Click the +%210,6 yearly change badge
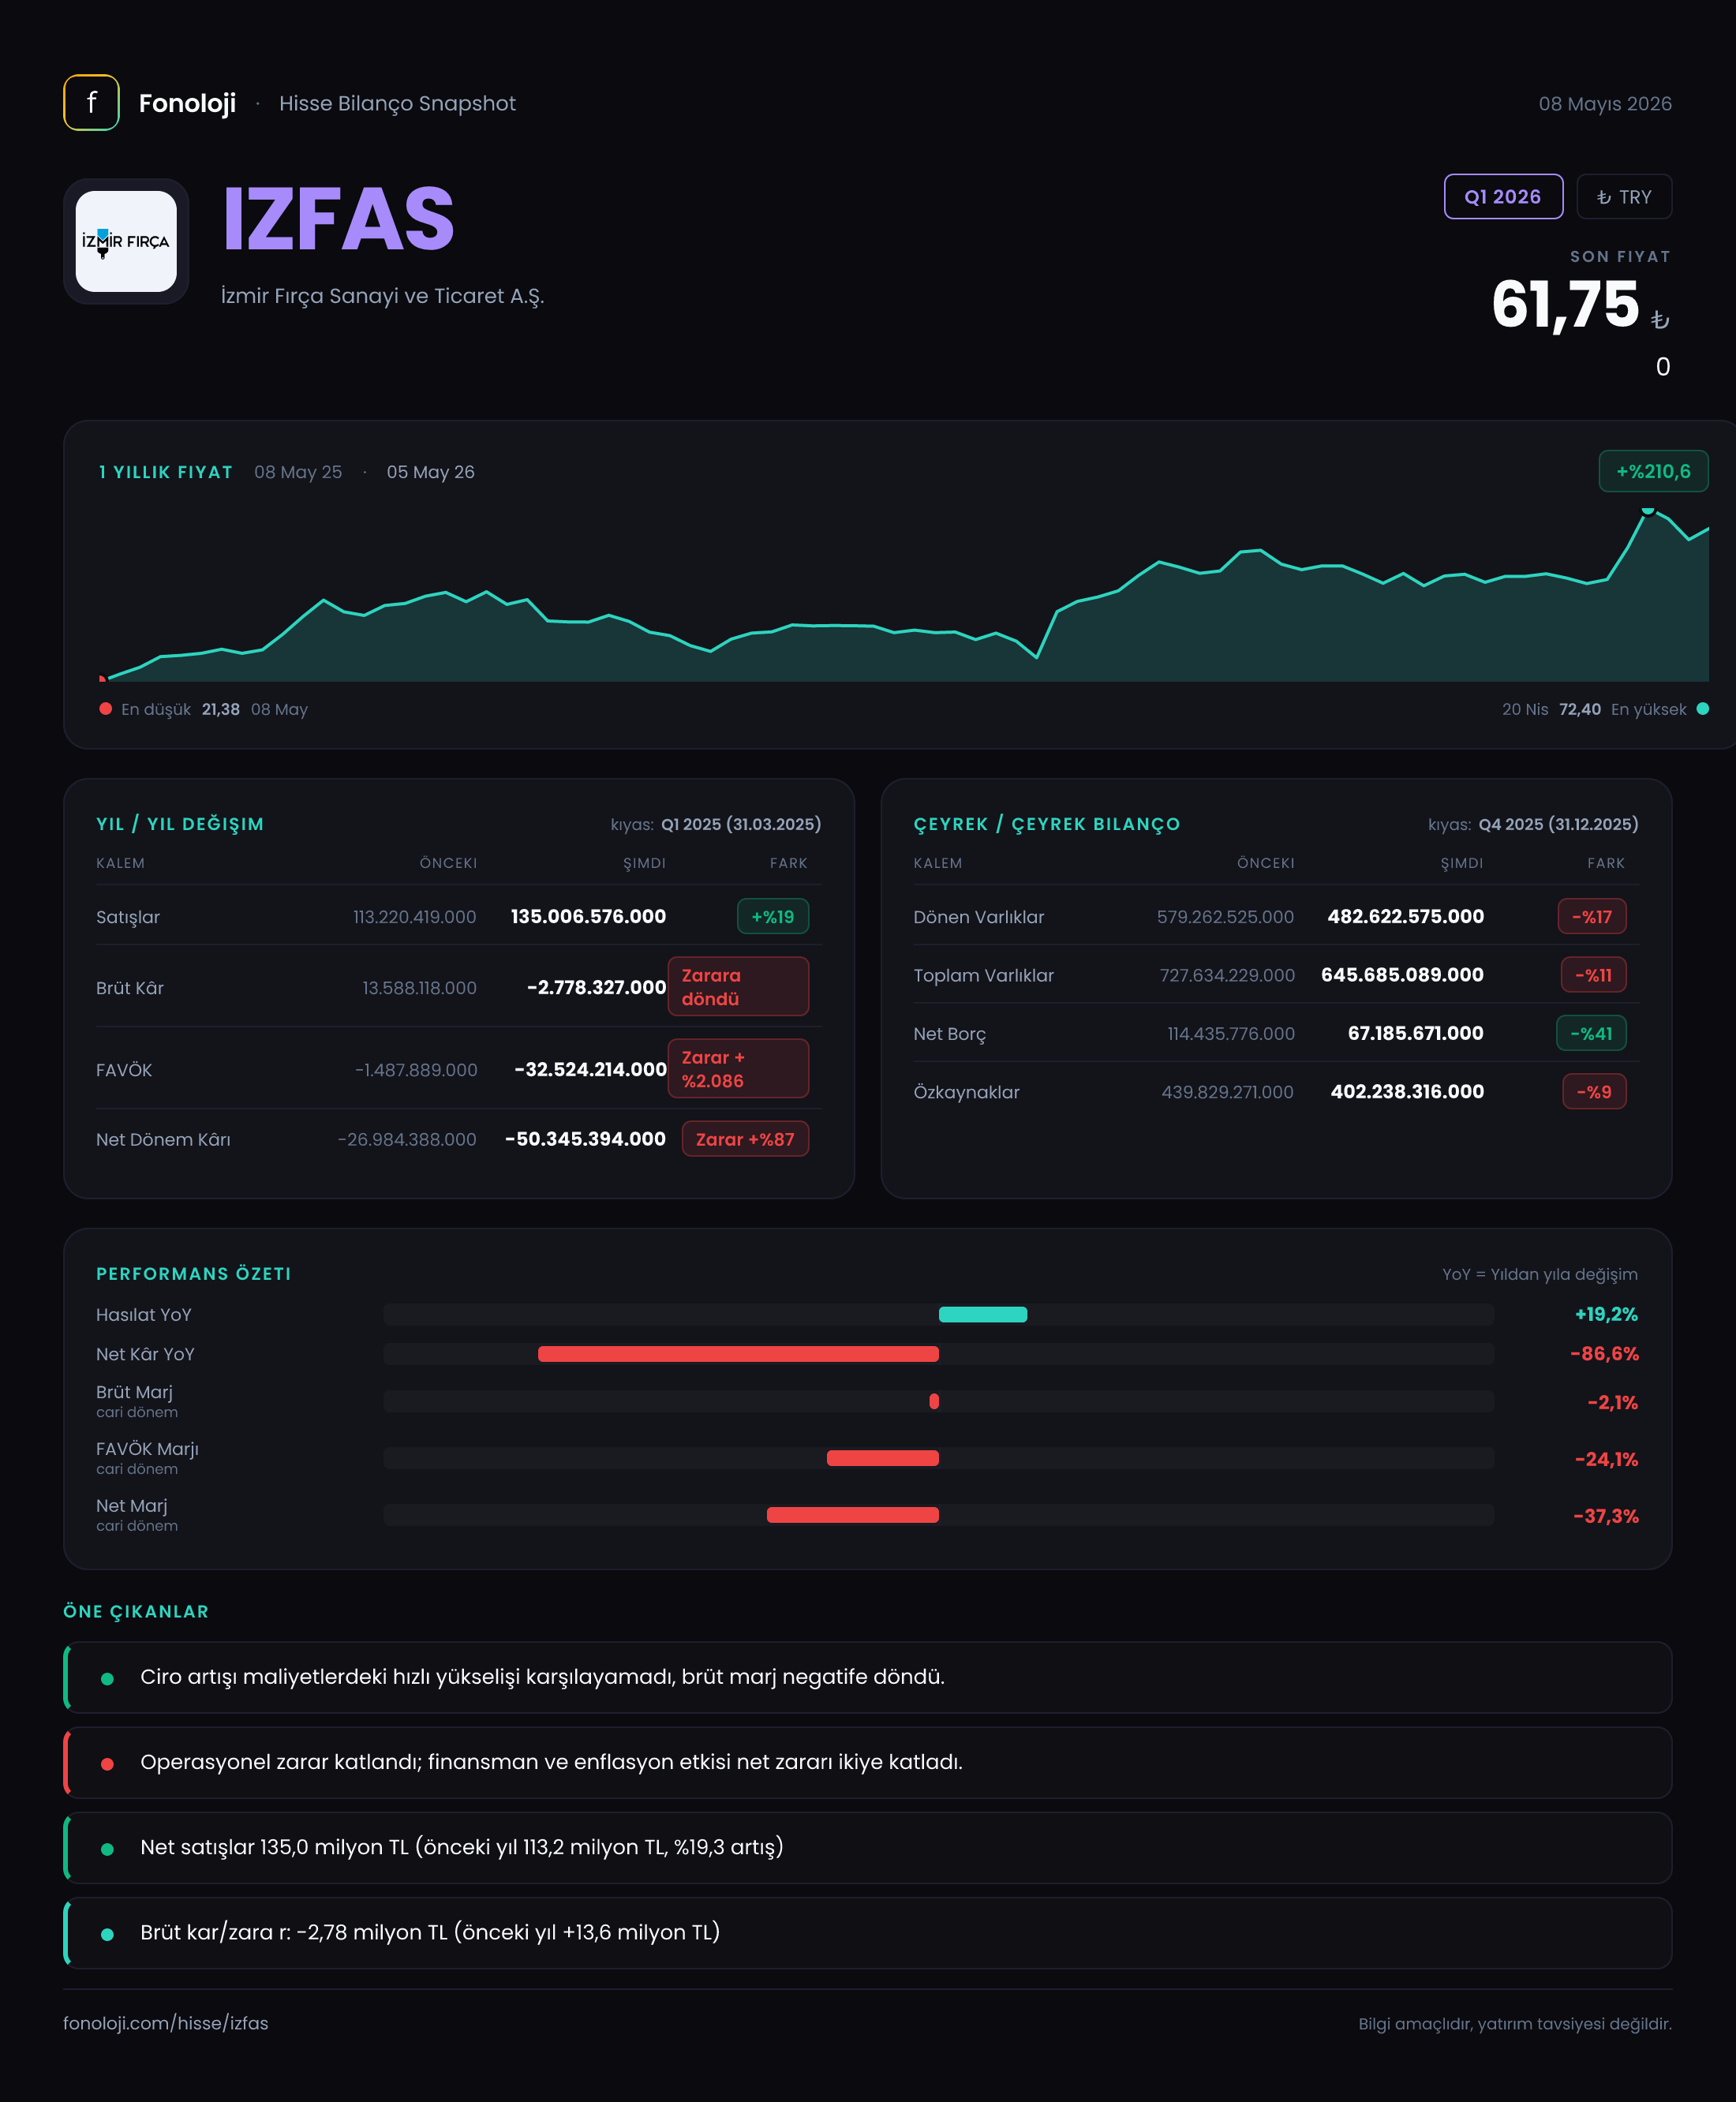 point(1653,471)
